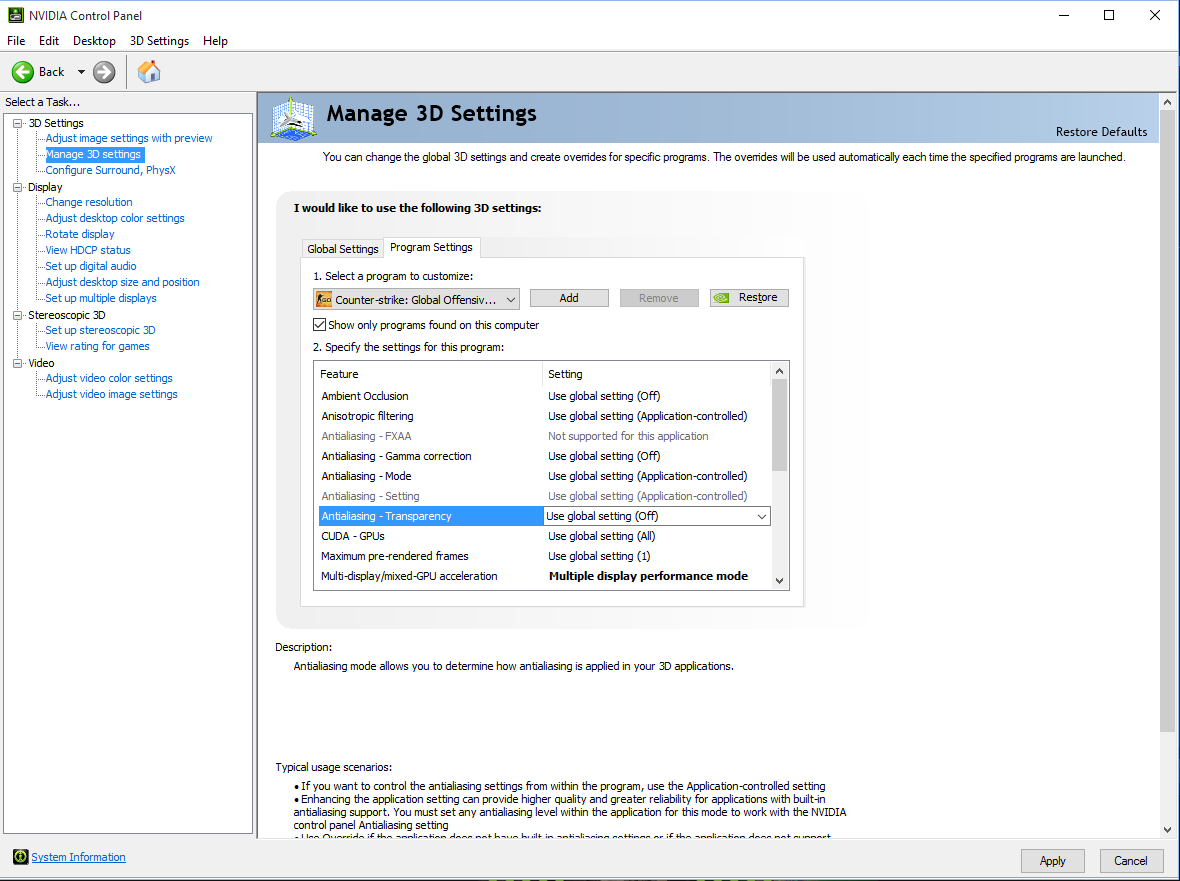Click the main page scroll down arrow
The image size is (1180, 881).
pos(1167,830)
